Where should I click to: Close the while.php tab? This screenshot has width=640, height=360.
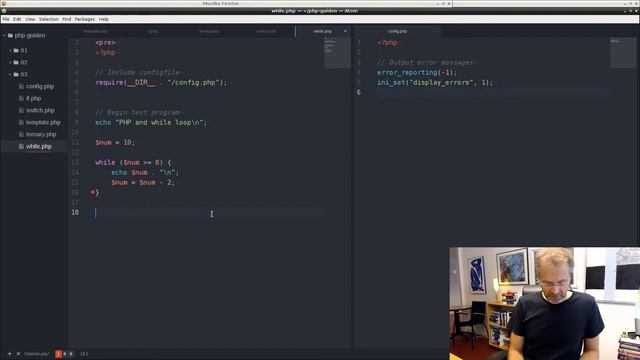click(x=345, y=31)
